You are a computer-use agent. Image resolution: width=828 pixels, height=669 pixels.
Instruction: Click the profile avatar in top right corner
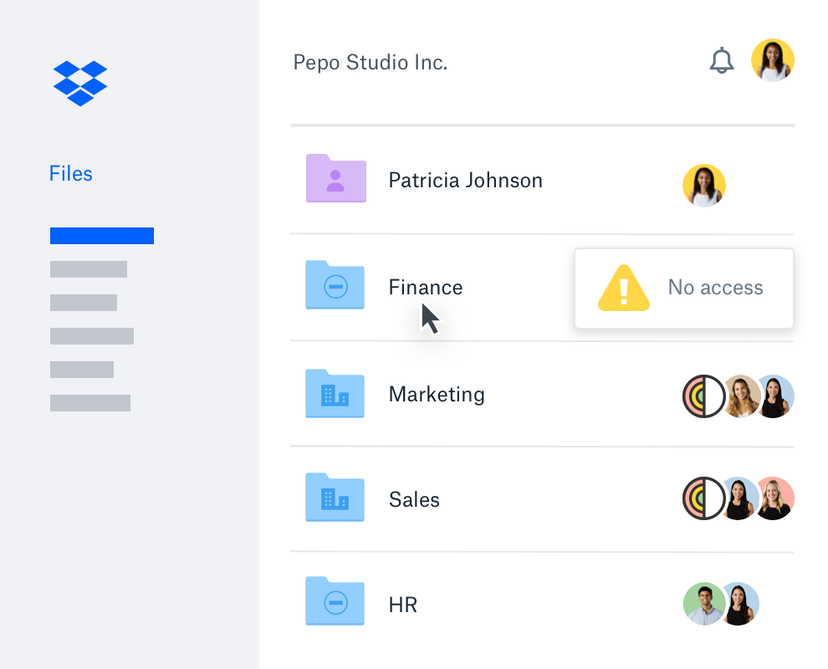pos(772,60)
